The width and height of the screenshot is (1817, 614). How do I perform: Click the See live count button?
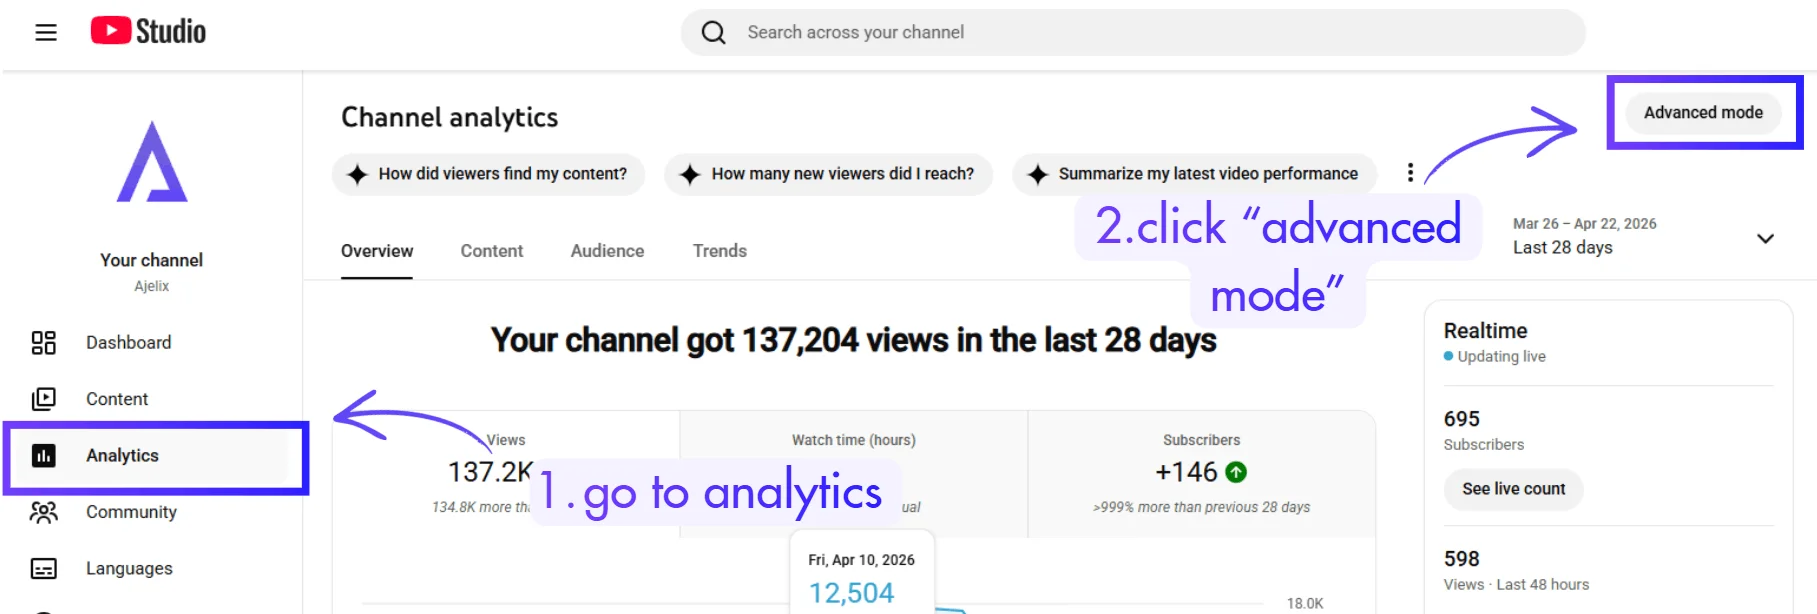tap(1513, 489)
